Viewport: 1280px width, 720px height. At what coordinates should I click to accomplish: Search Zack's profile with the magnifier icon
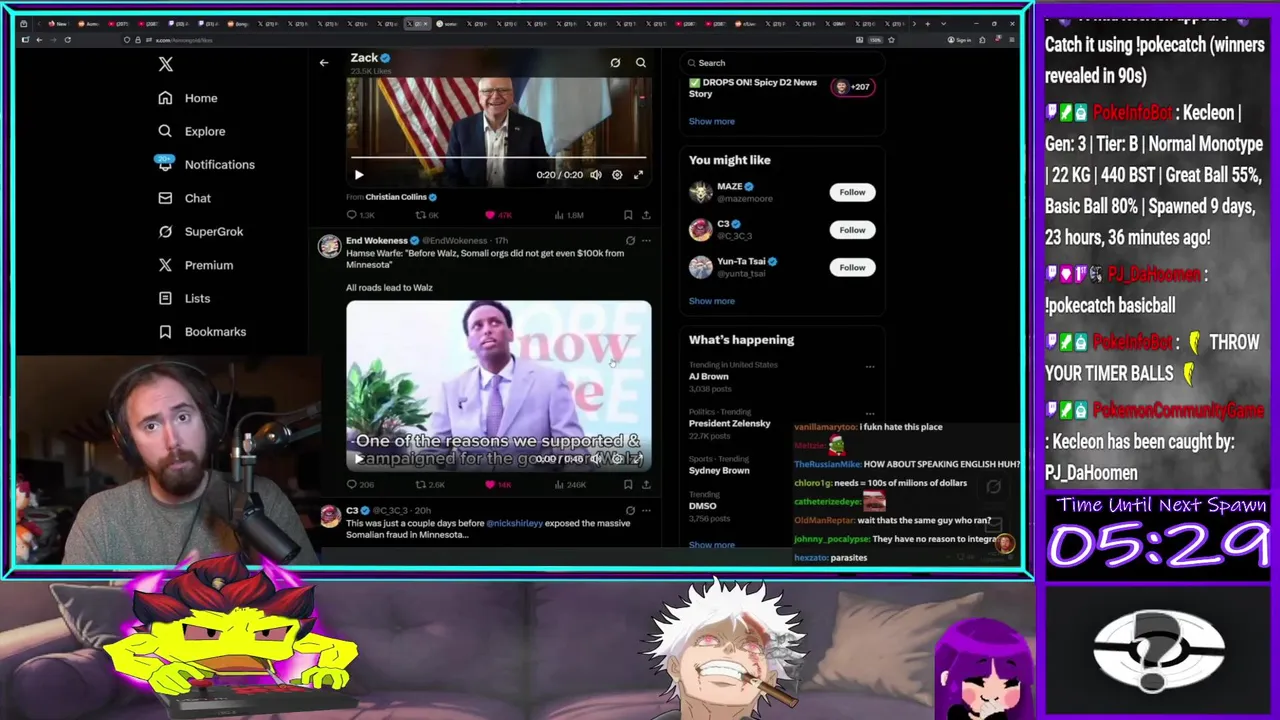pos(641,63)
